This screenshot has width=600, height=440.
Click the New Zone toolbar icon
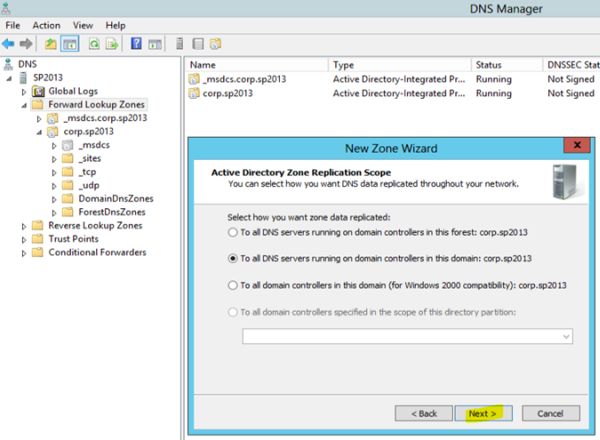215,44
